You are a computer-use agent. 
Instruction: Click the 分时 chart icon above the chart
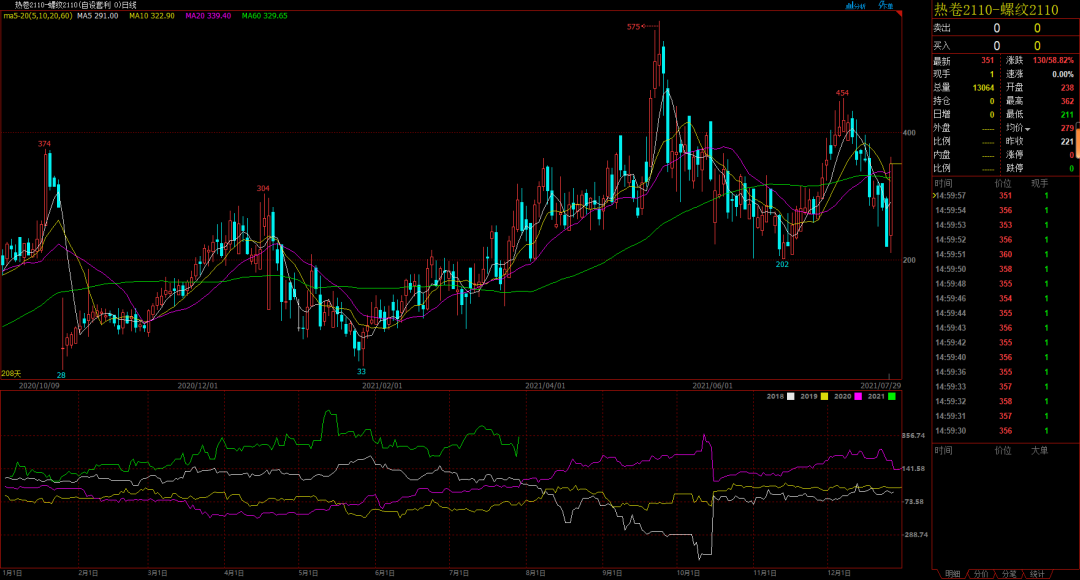(854, 6)
